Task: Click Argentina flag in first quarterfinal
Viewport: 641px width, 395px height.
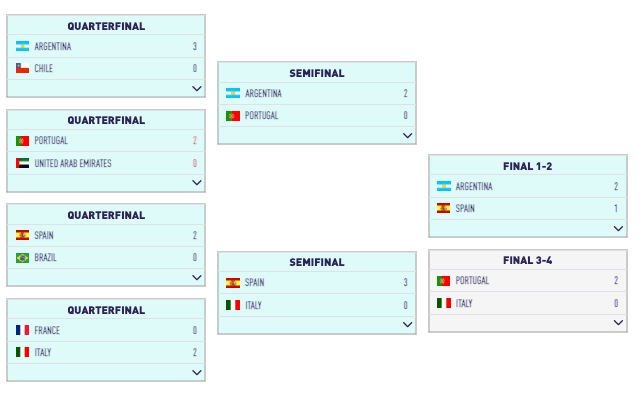Action: coord(22,46)
